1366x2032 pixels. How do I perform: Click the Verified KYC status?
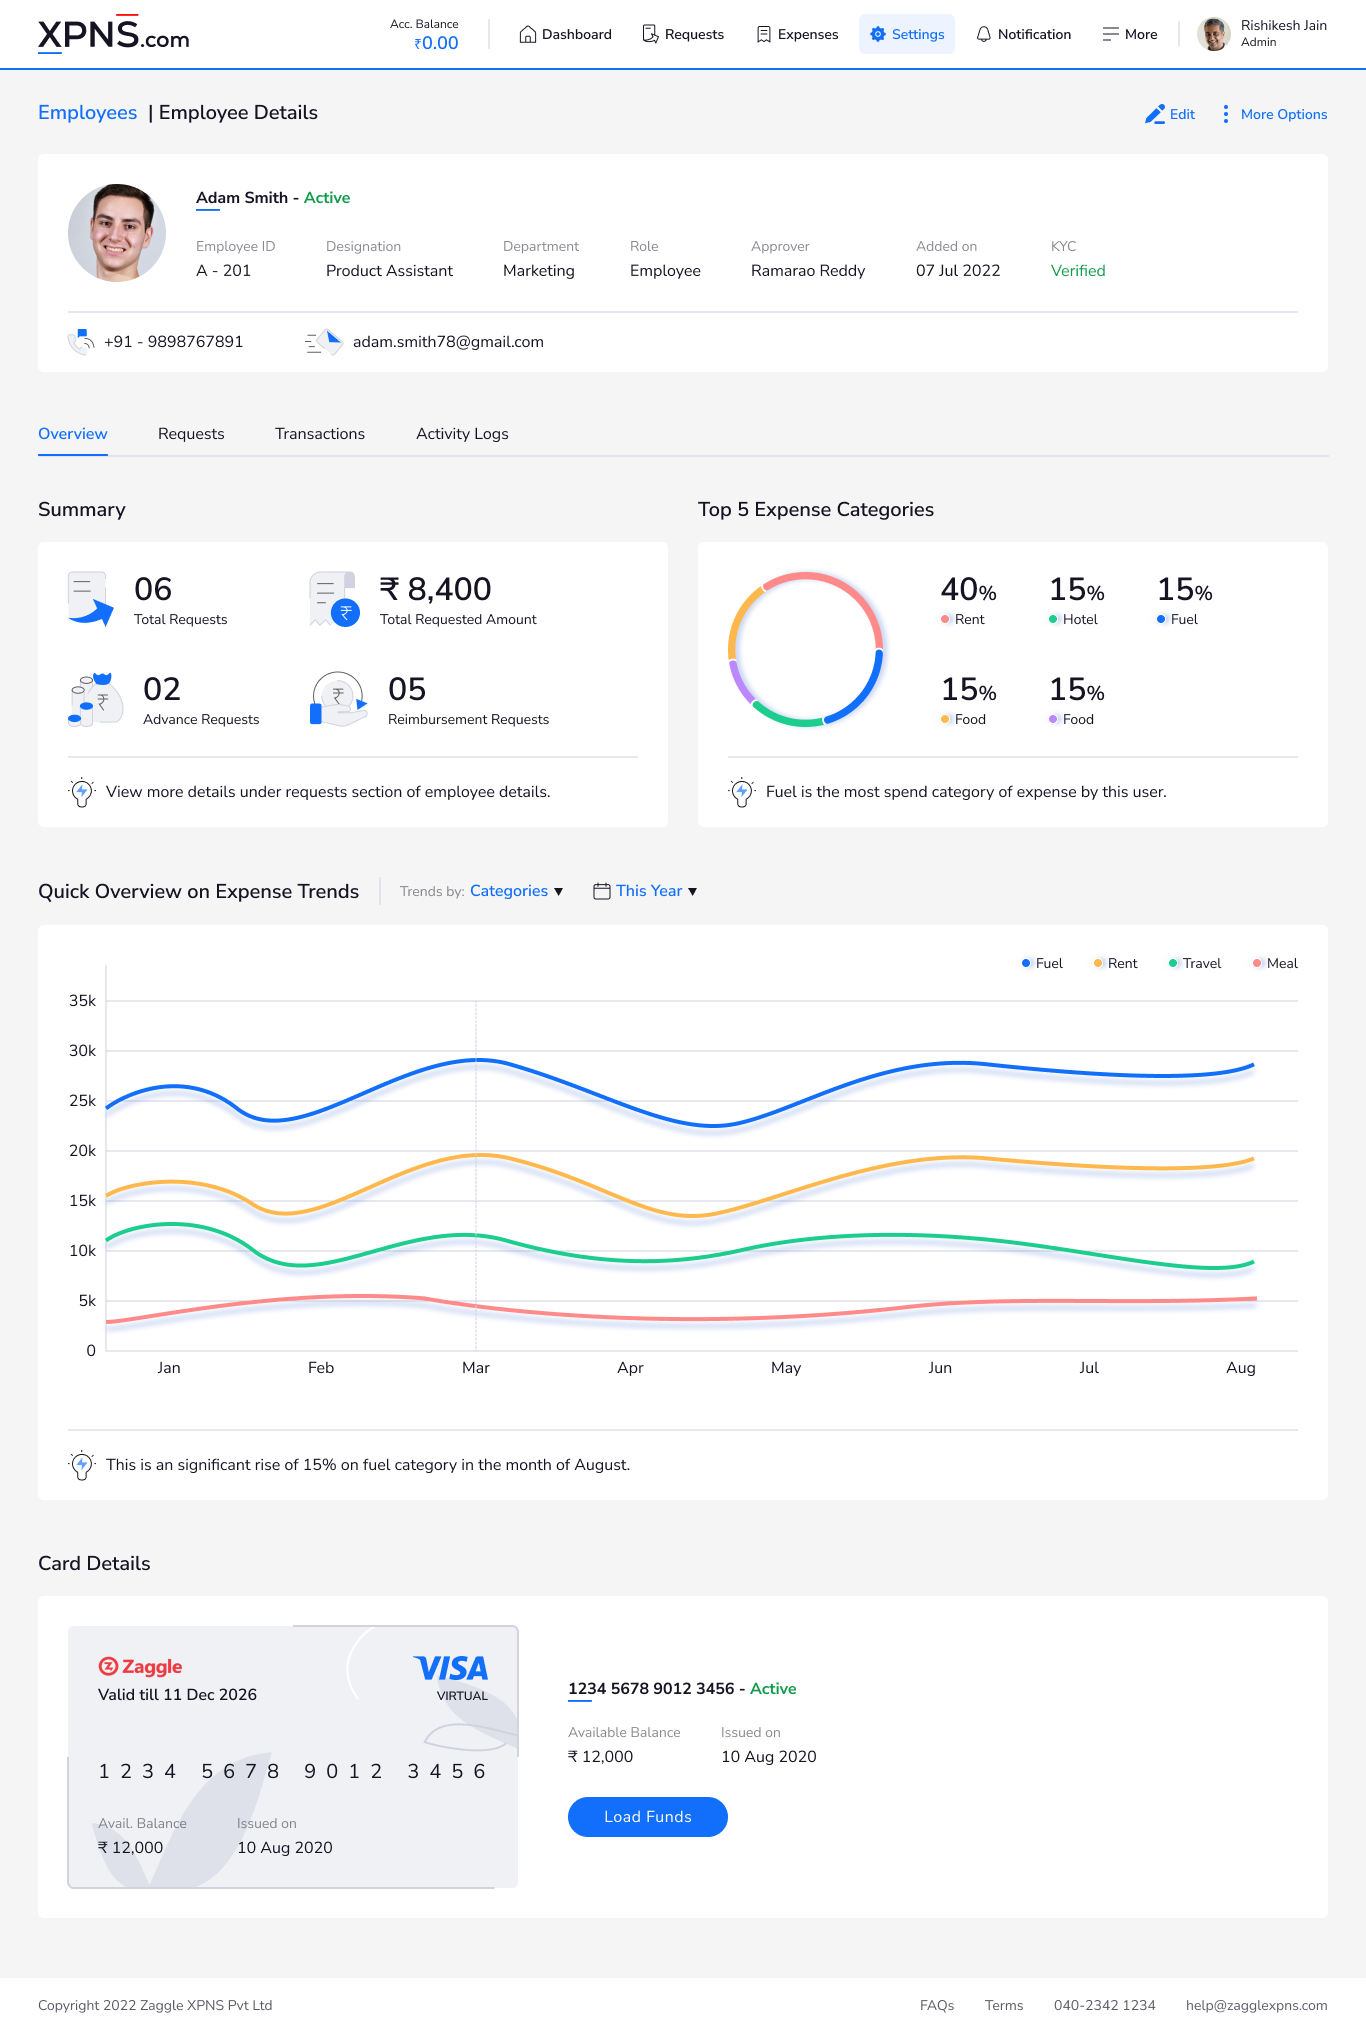pos(1078,271)
